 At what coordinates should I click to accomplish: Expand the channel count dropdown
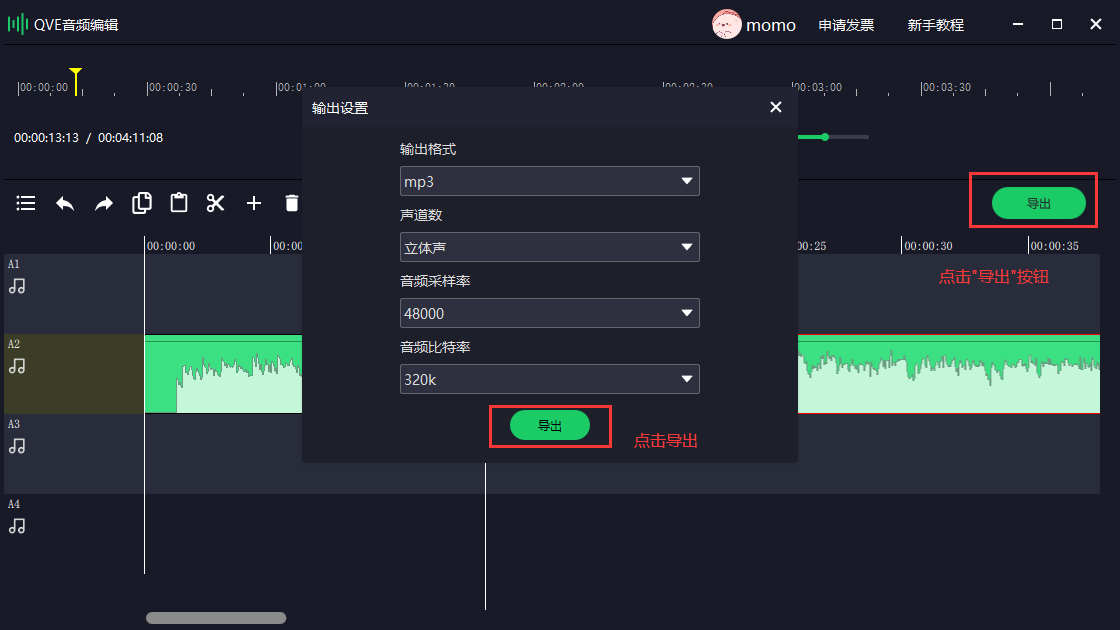pos(549,247)
